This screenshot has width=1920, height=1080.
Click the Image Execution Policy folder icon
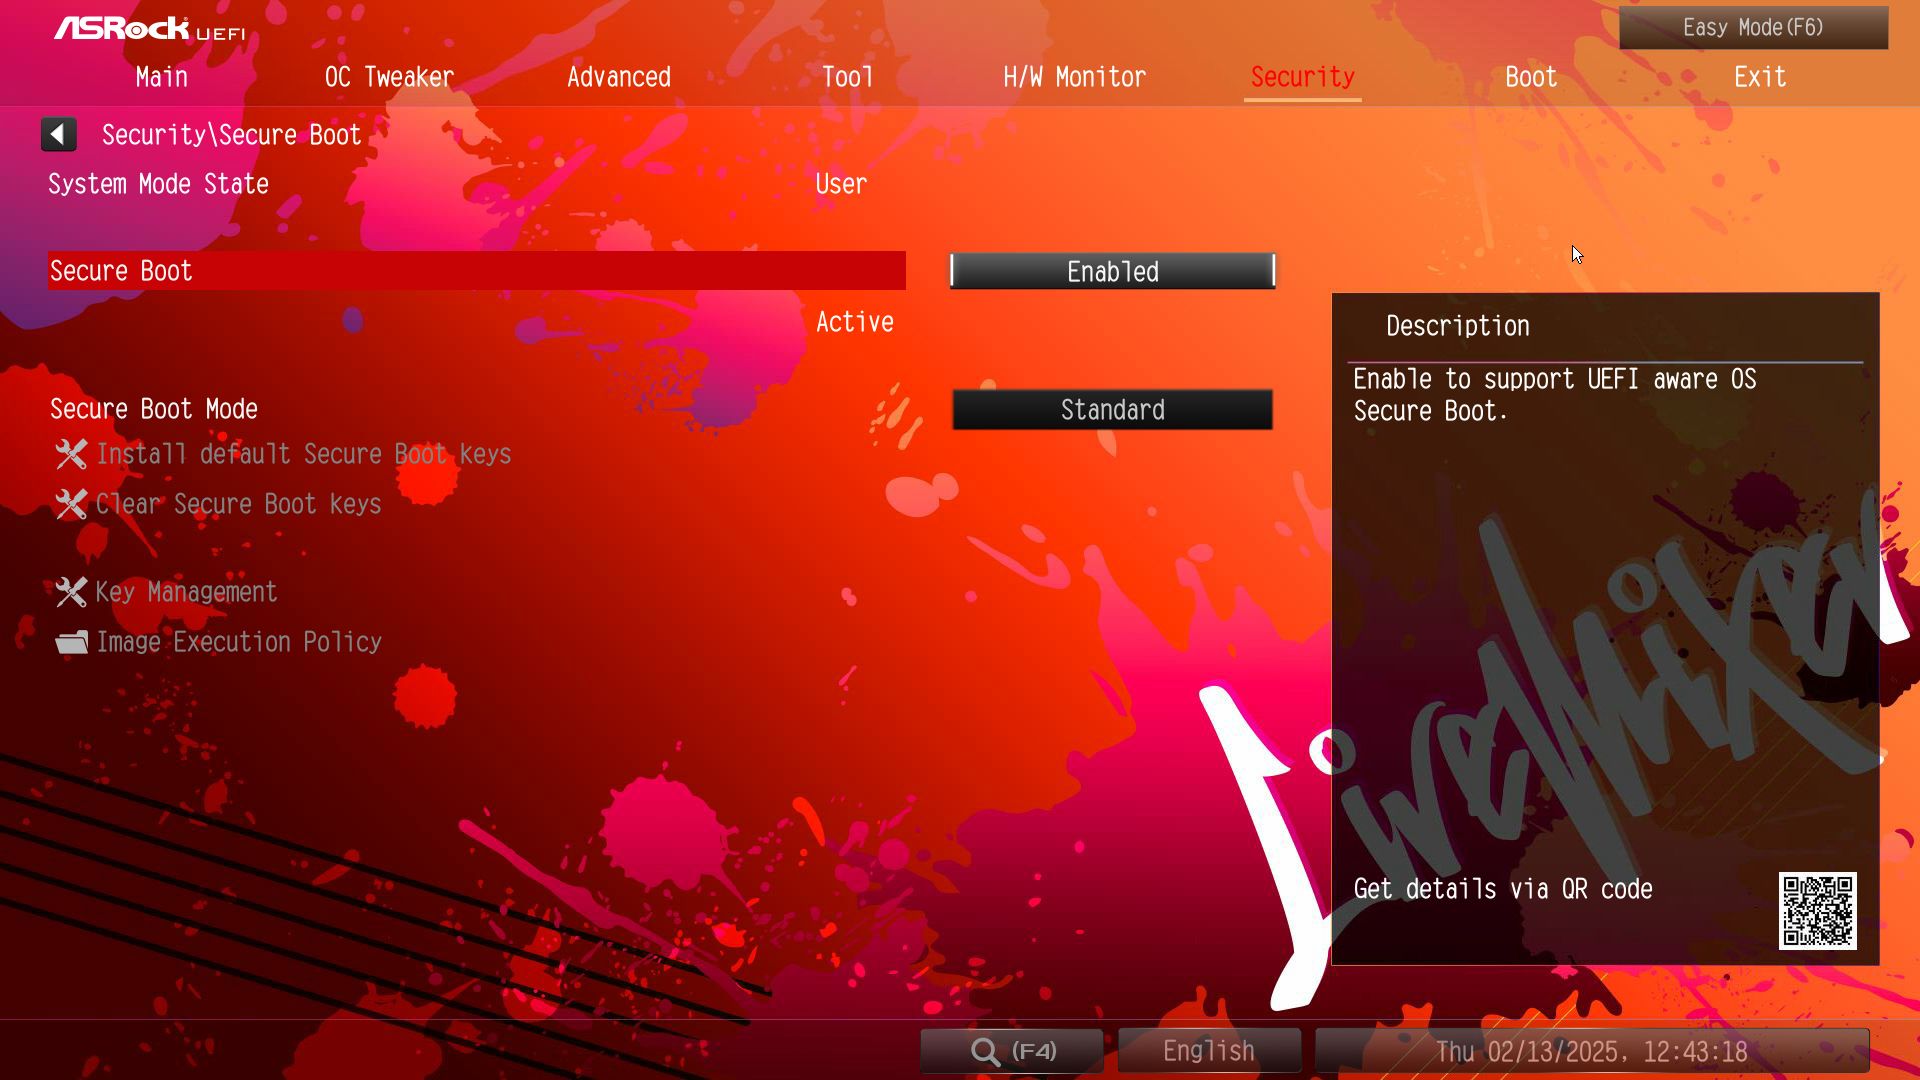click(71, 642)
